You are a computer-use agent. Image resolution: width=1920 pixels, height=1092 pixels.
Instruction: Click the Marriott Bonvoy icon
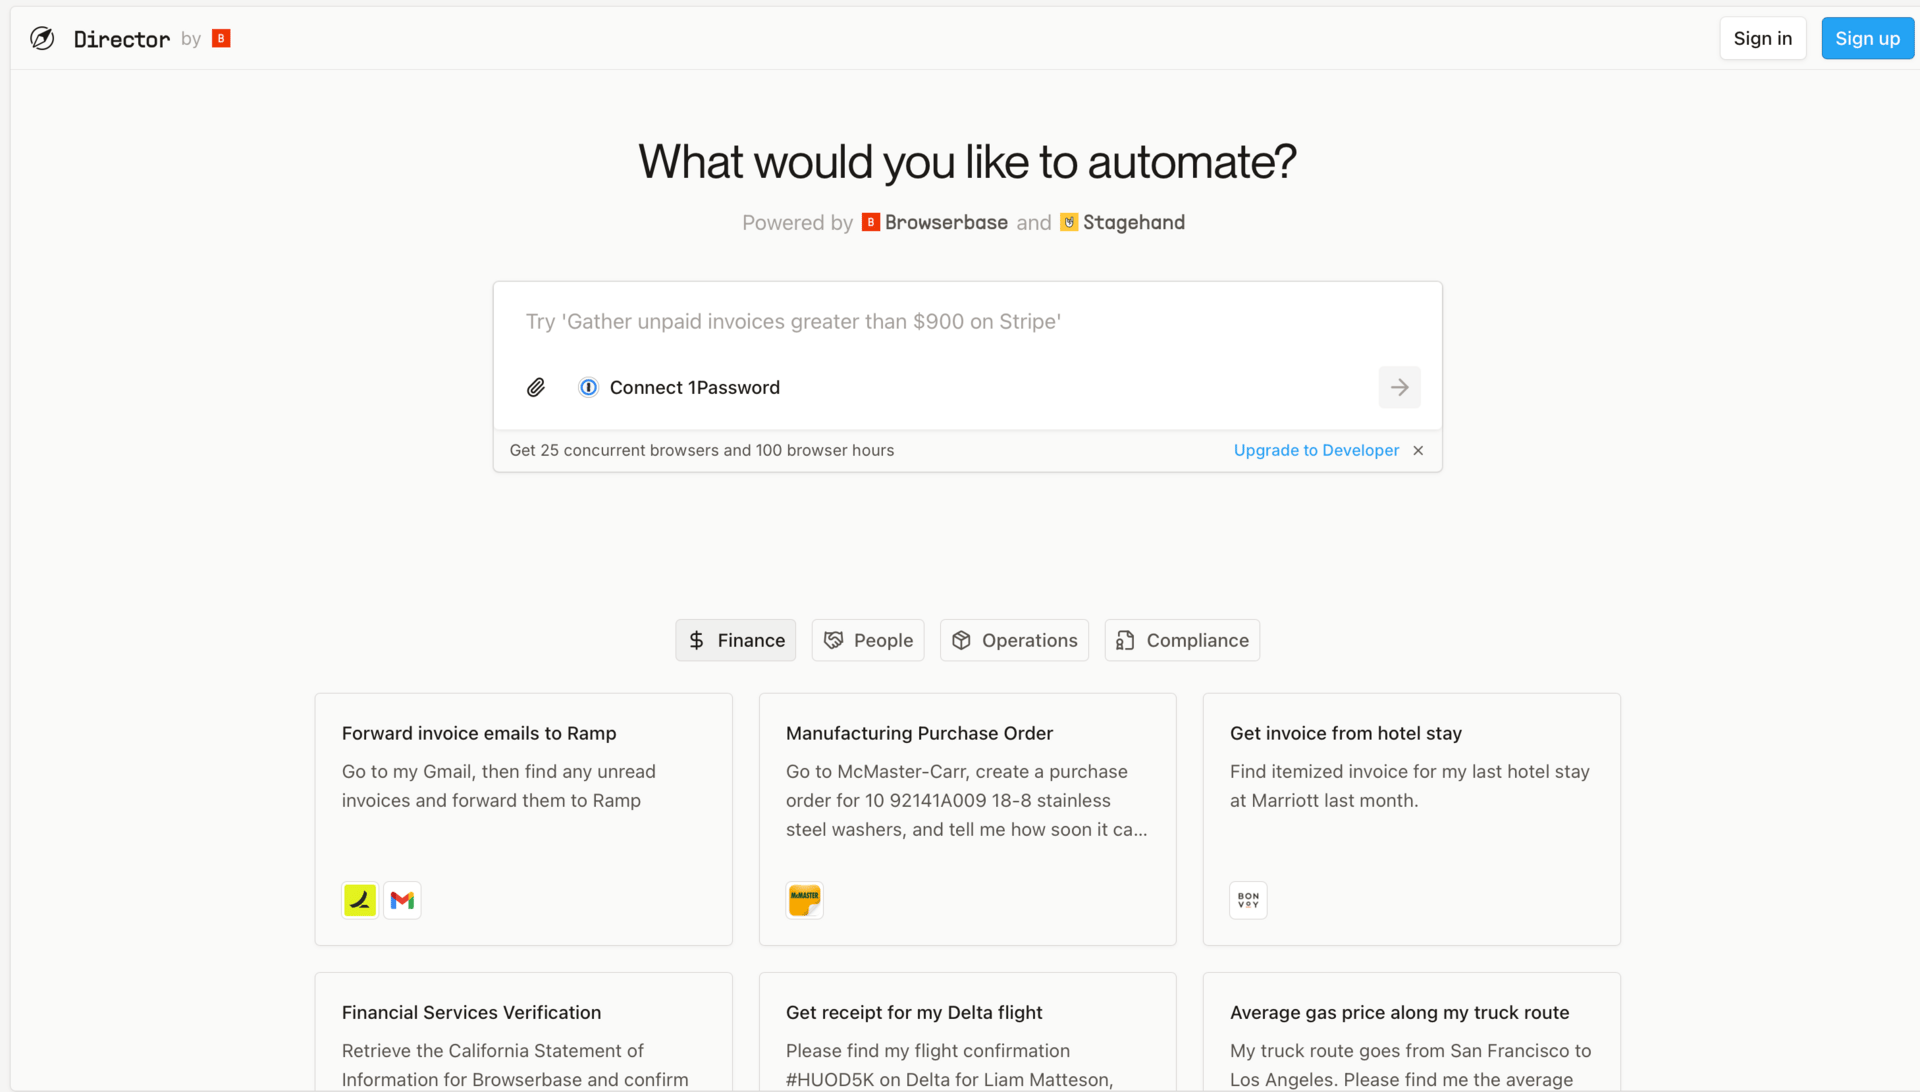1248,900
